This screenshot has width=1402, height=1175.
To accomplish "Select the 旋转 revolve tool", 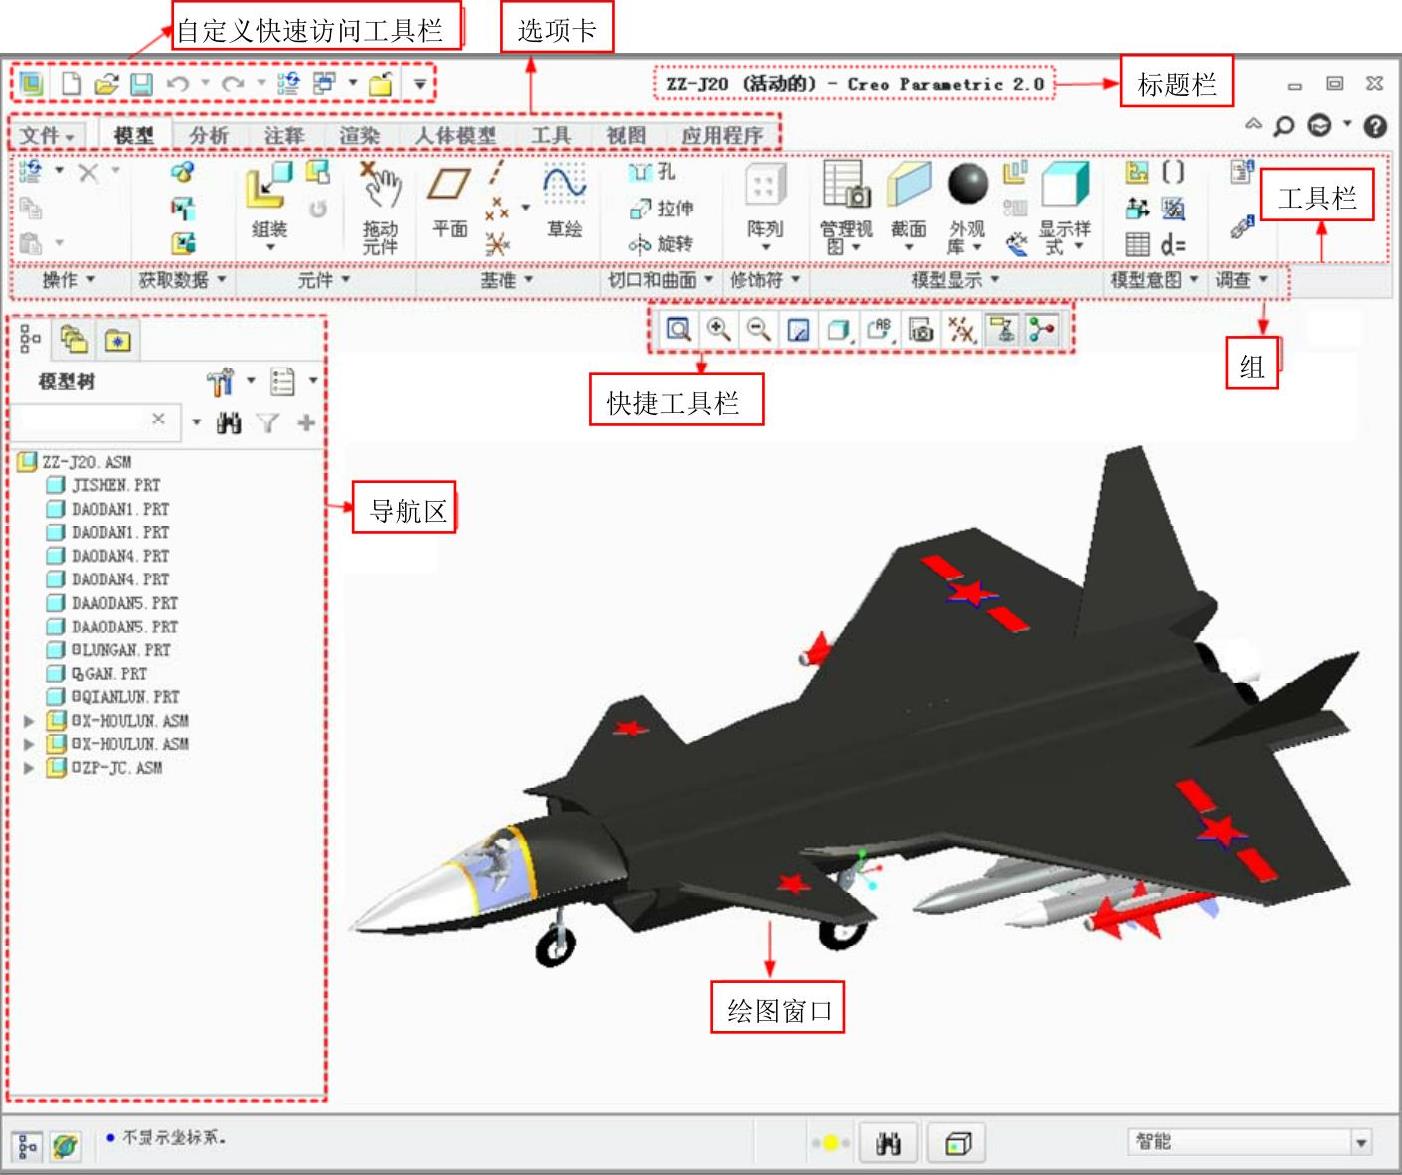I will point(661,243).
